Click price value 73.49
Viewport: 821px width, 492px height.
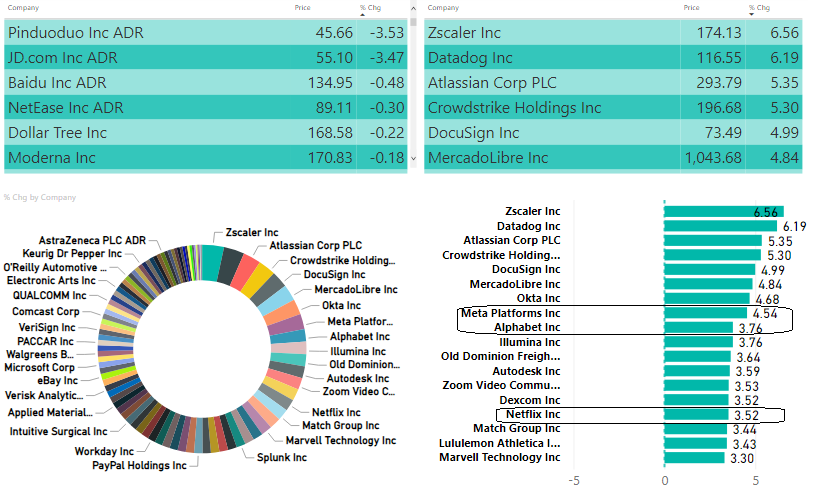click(x=723, y=133)
